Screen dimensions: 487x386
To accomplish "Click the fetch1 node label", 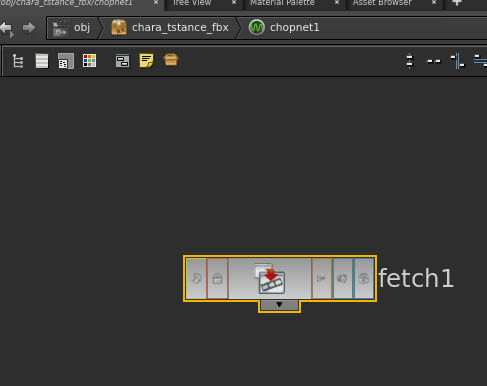I will (416, 278).
